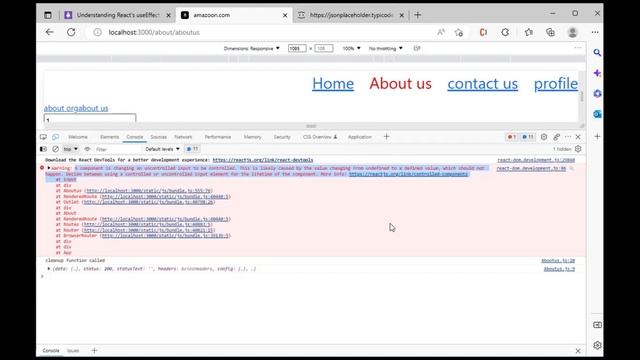Open the user profile avatar

(x=573, y=32)
